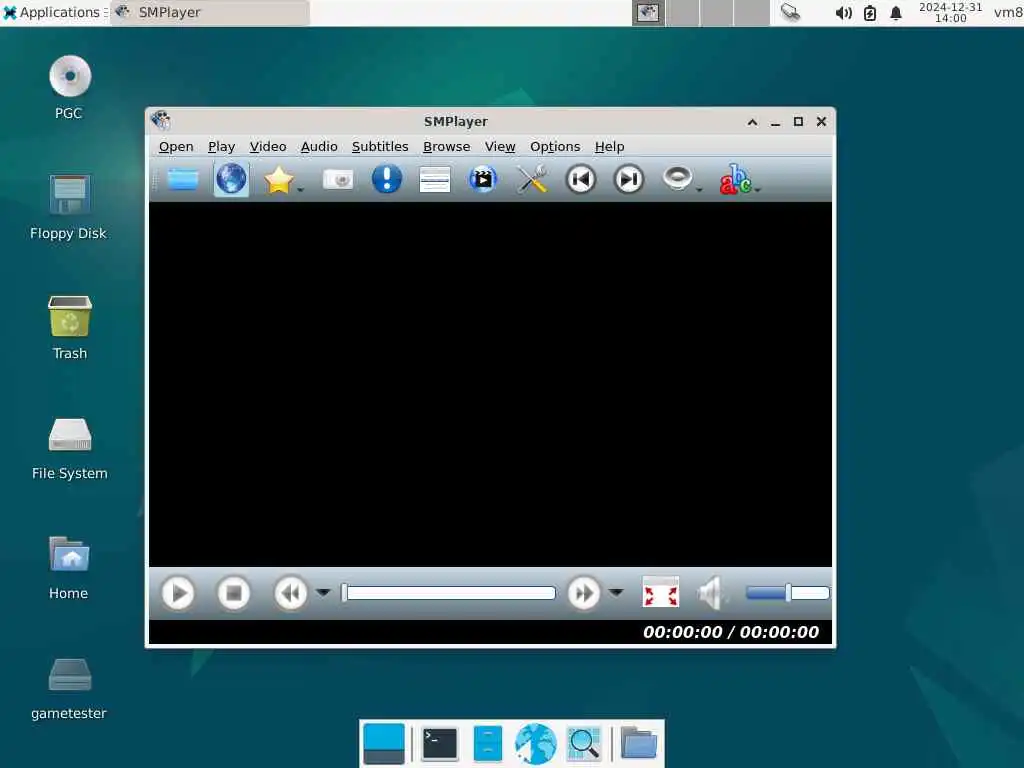
Task: Go to next item in playlist
Action: [629, 179]
